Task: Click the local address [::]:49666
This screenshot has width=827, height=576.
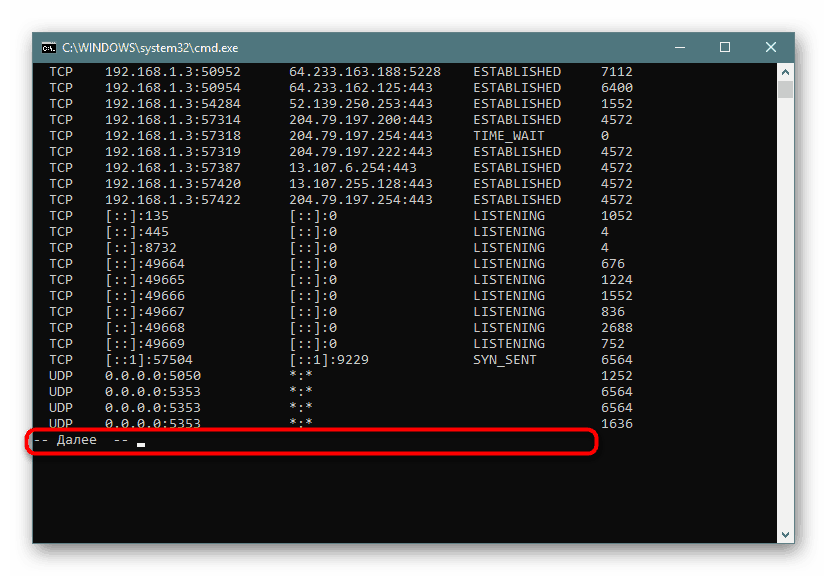Action: [145, 296]
